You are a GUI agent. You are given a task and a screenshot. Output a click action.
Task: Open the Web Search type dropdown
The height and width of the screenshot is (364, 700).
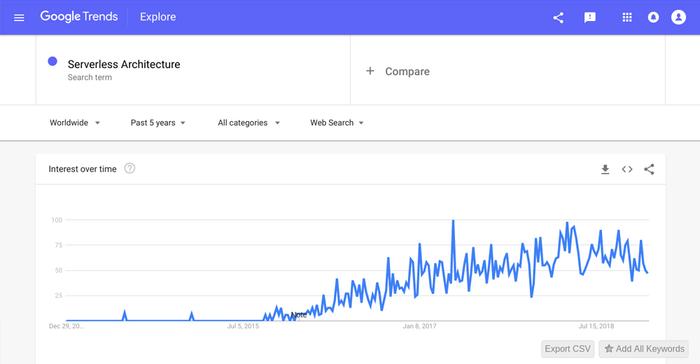pyautogui.click(x=337, y=123)
